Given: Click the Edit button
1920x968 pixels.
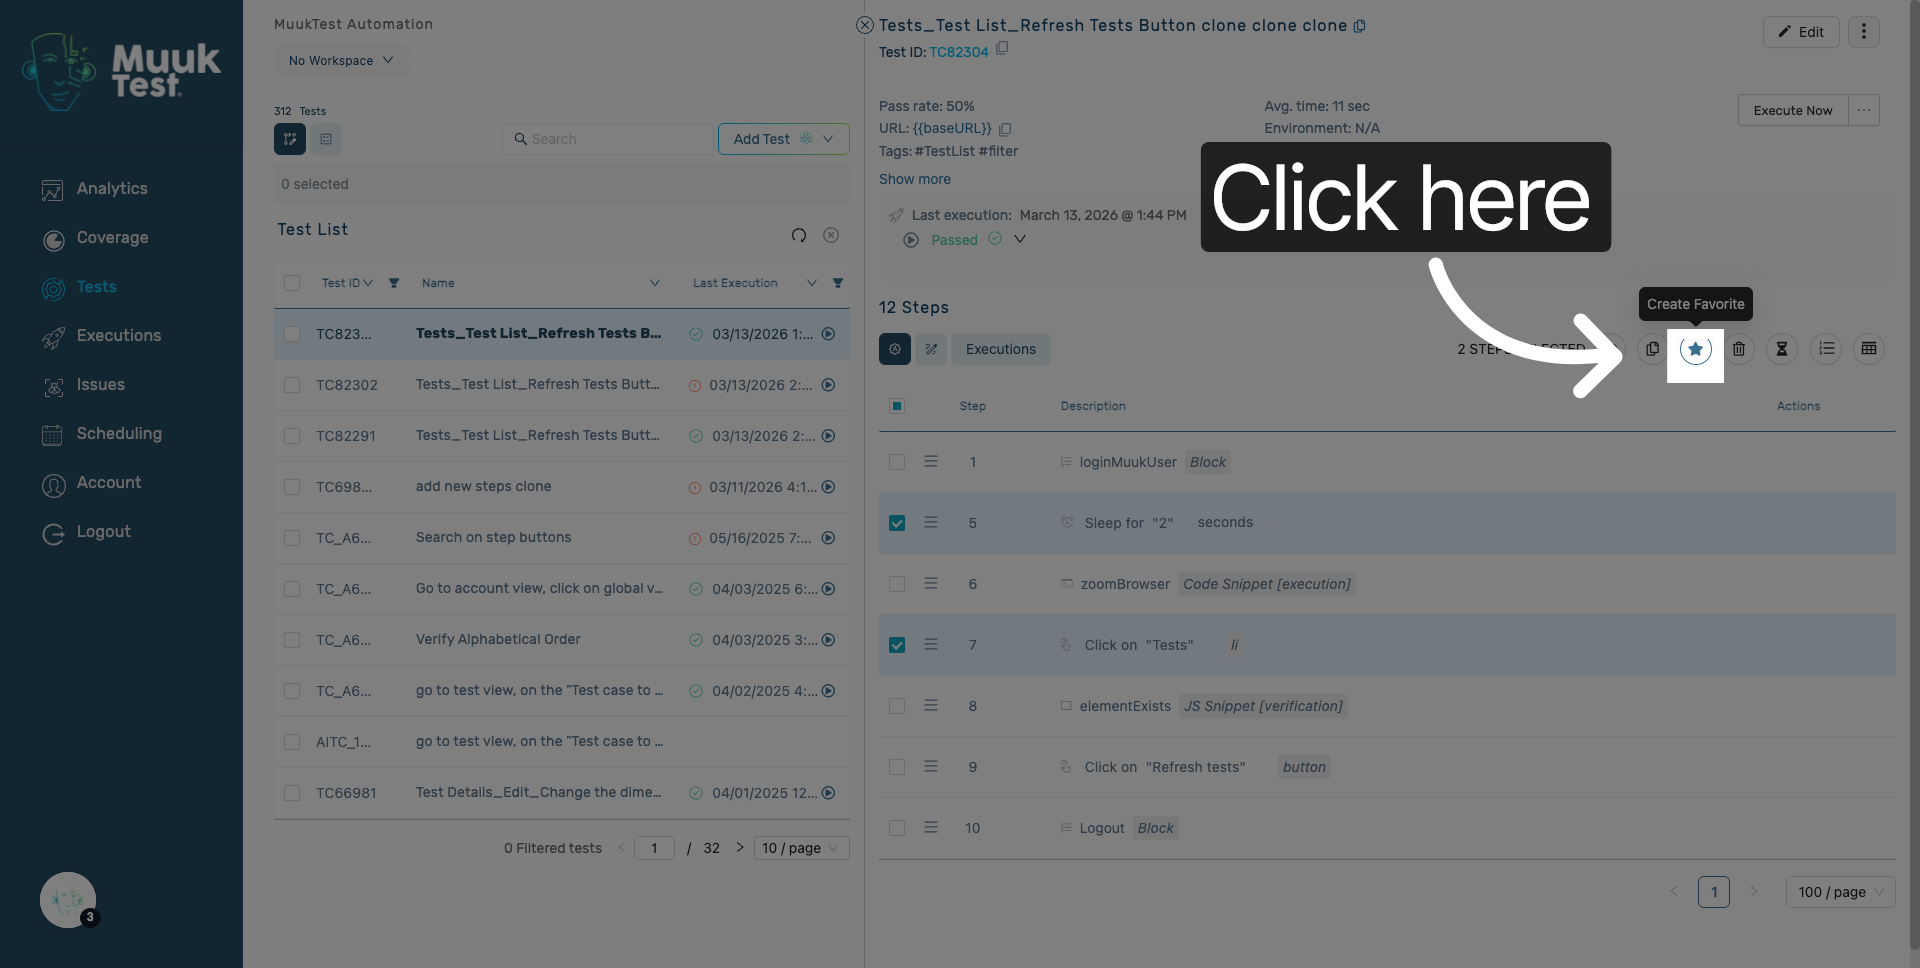Looking at the screenshot, I should click(x=1801, y=32).
